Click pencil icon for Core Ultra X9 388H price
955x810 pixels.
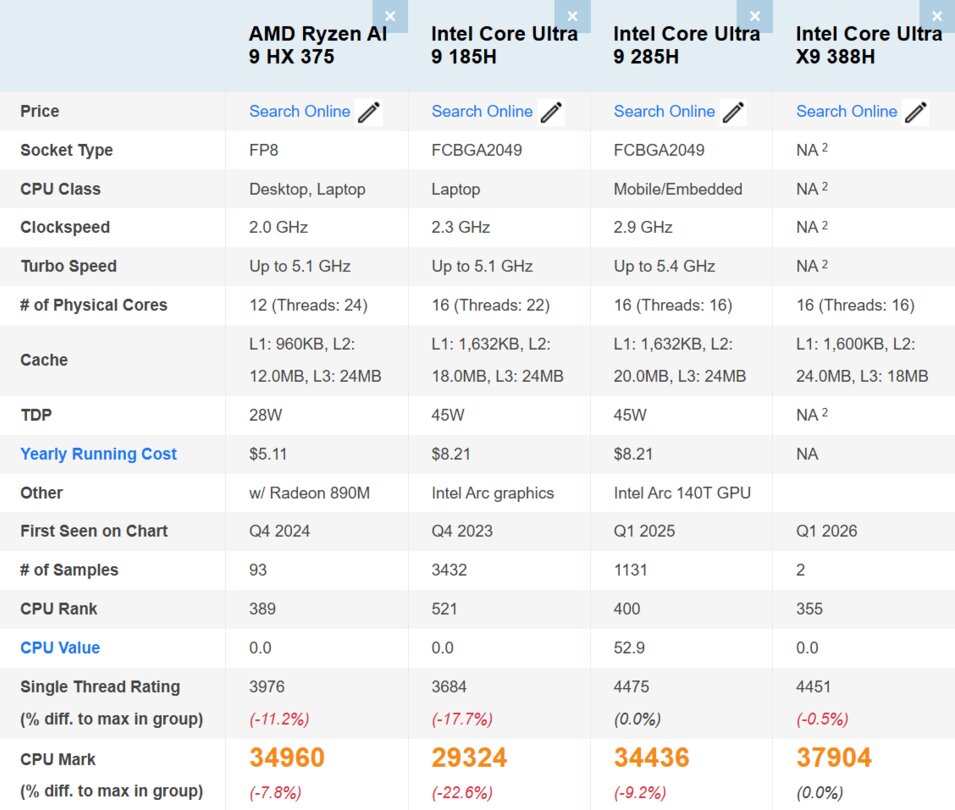[x=915, y=112]
